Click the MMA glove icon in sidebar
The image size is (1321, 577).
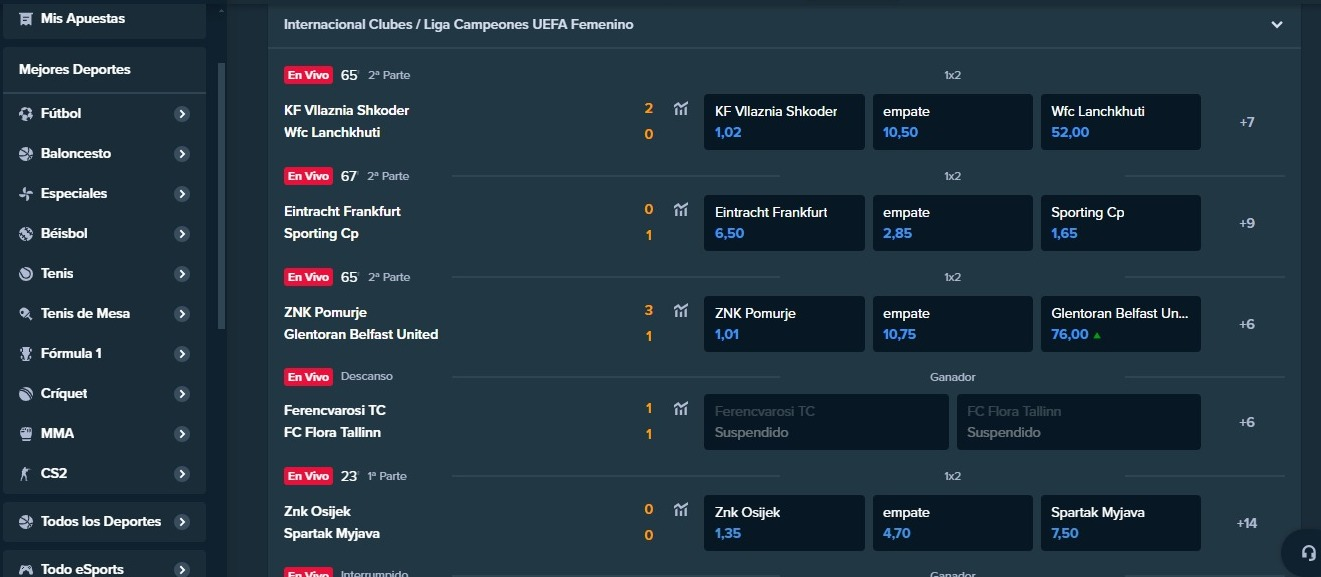click(x=26, y=434)
